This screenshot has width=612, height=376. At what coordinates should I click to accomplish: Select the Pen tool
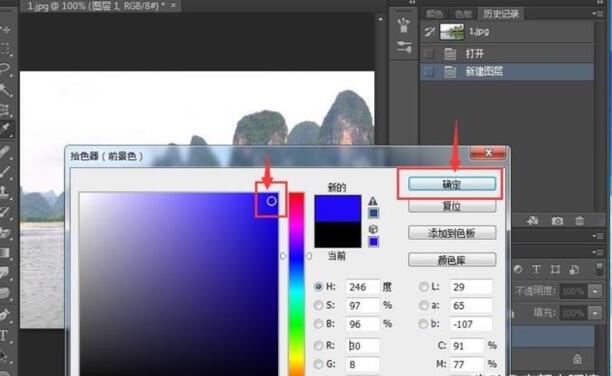(5, 314)
